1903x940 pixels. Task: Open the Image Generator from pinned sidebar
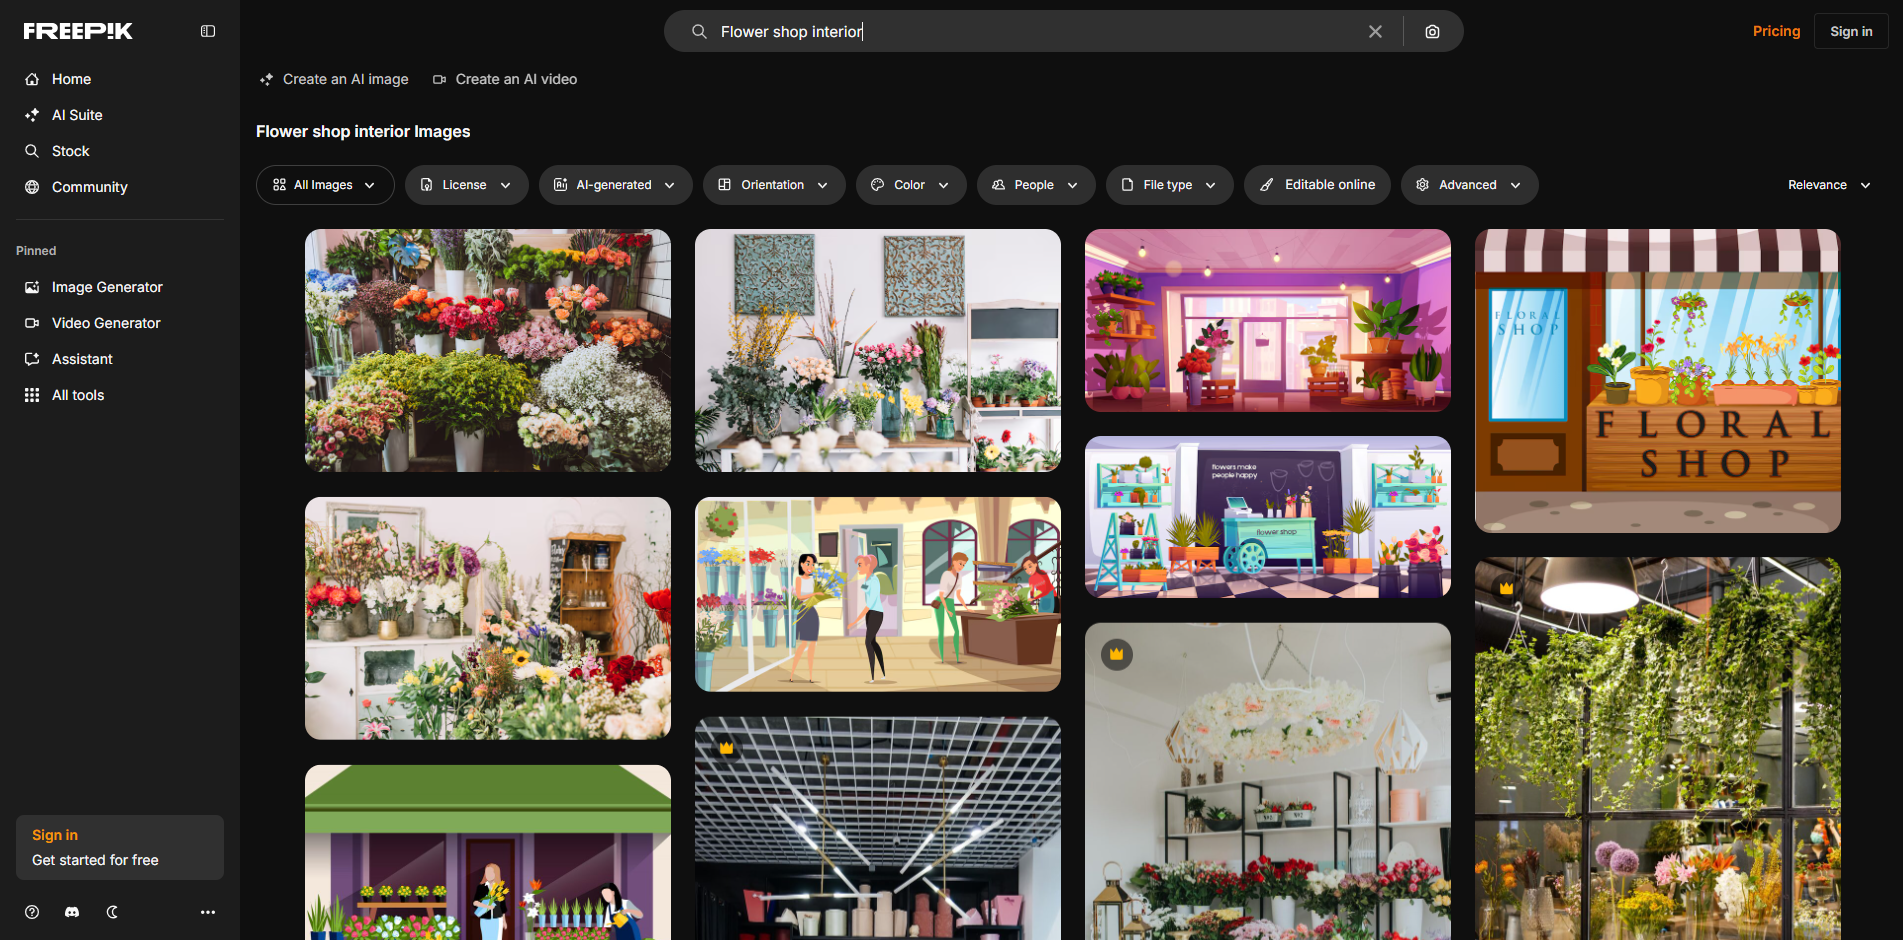pyautogui.click(x=106, y=287)
